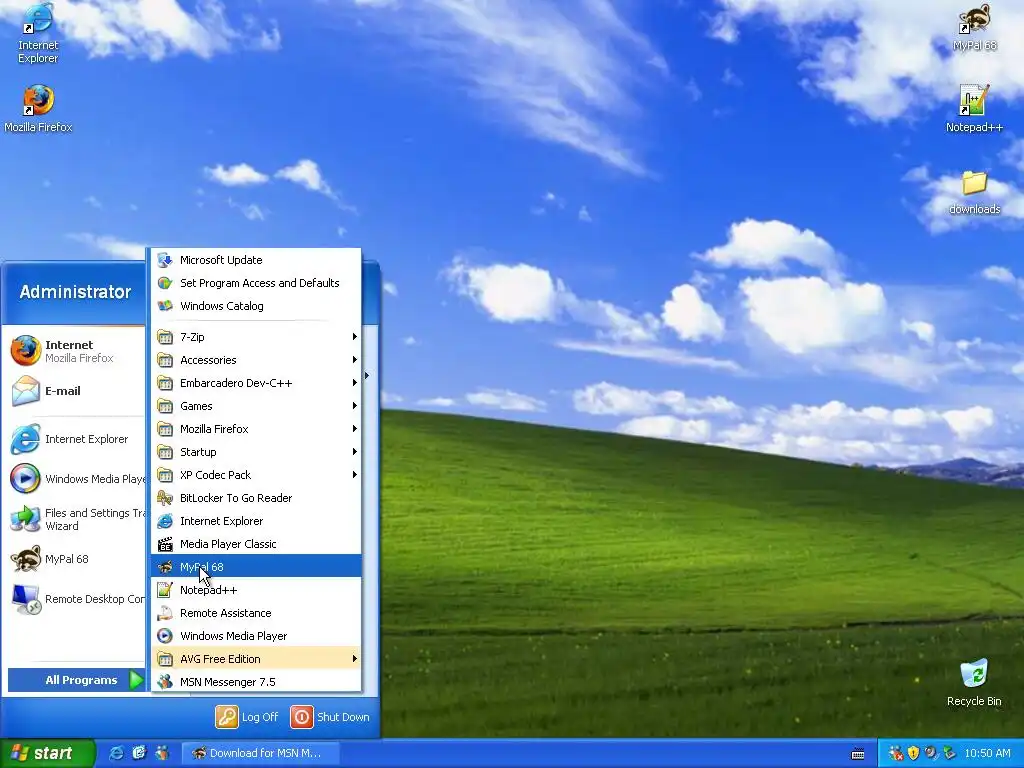Open Windows Media Player in left pane
1024x768 pixels.
[76, 479]
